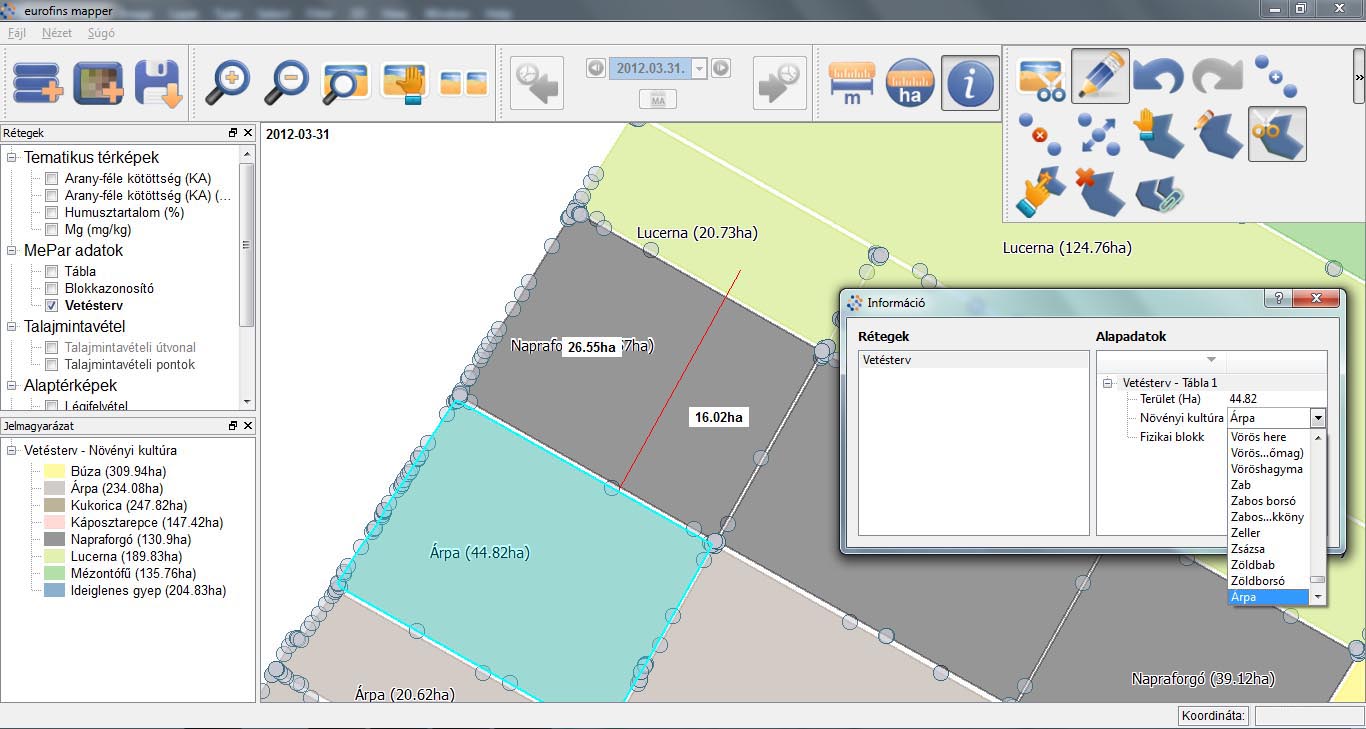Image resolution: width=1366 pixels, height=729 pixels.
Task: Collapse the Tematikus térképek tree group
Action: 12,158
